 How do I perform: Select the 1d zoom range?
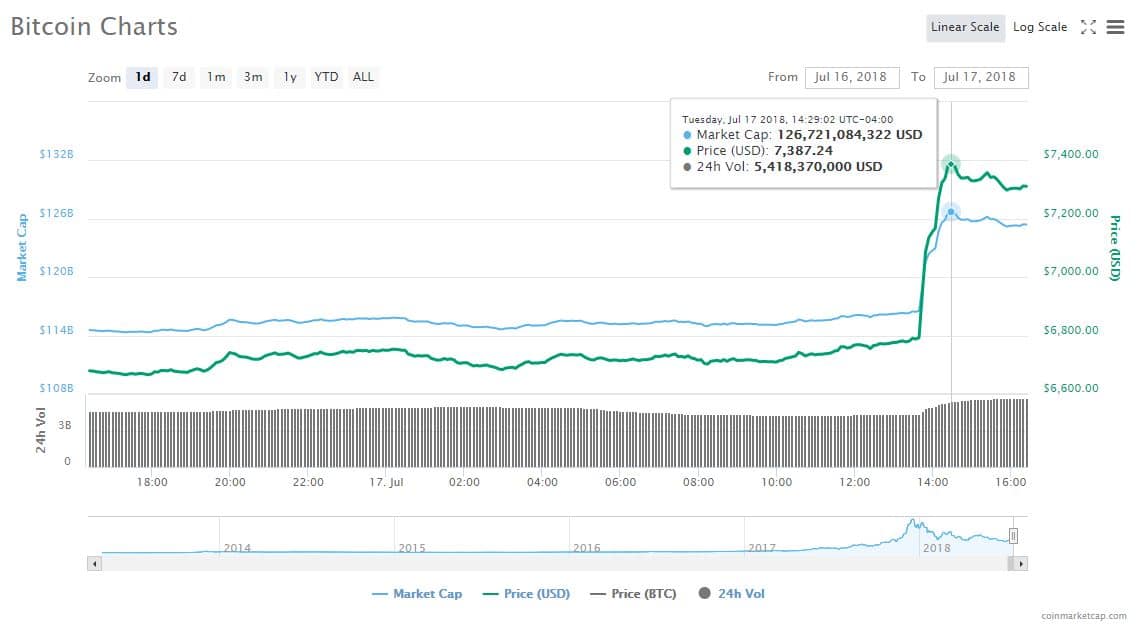click(x=142, y=77)
